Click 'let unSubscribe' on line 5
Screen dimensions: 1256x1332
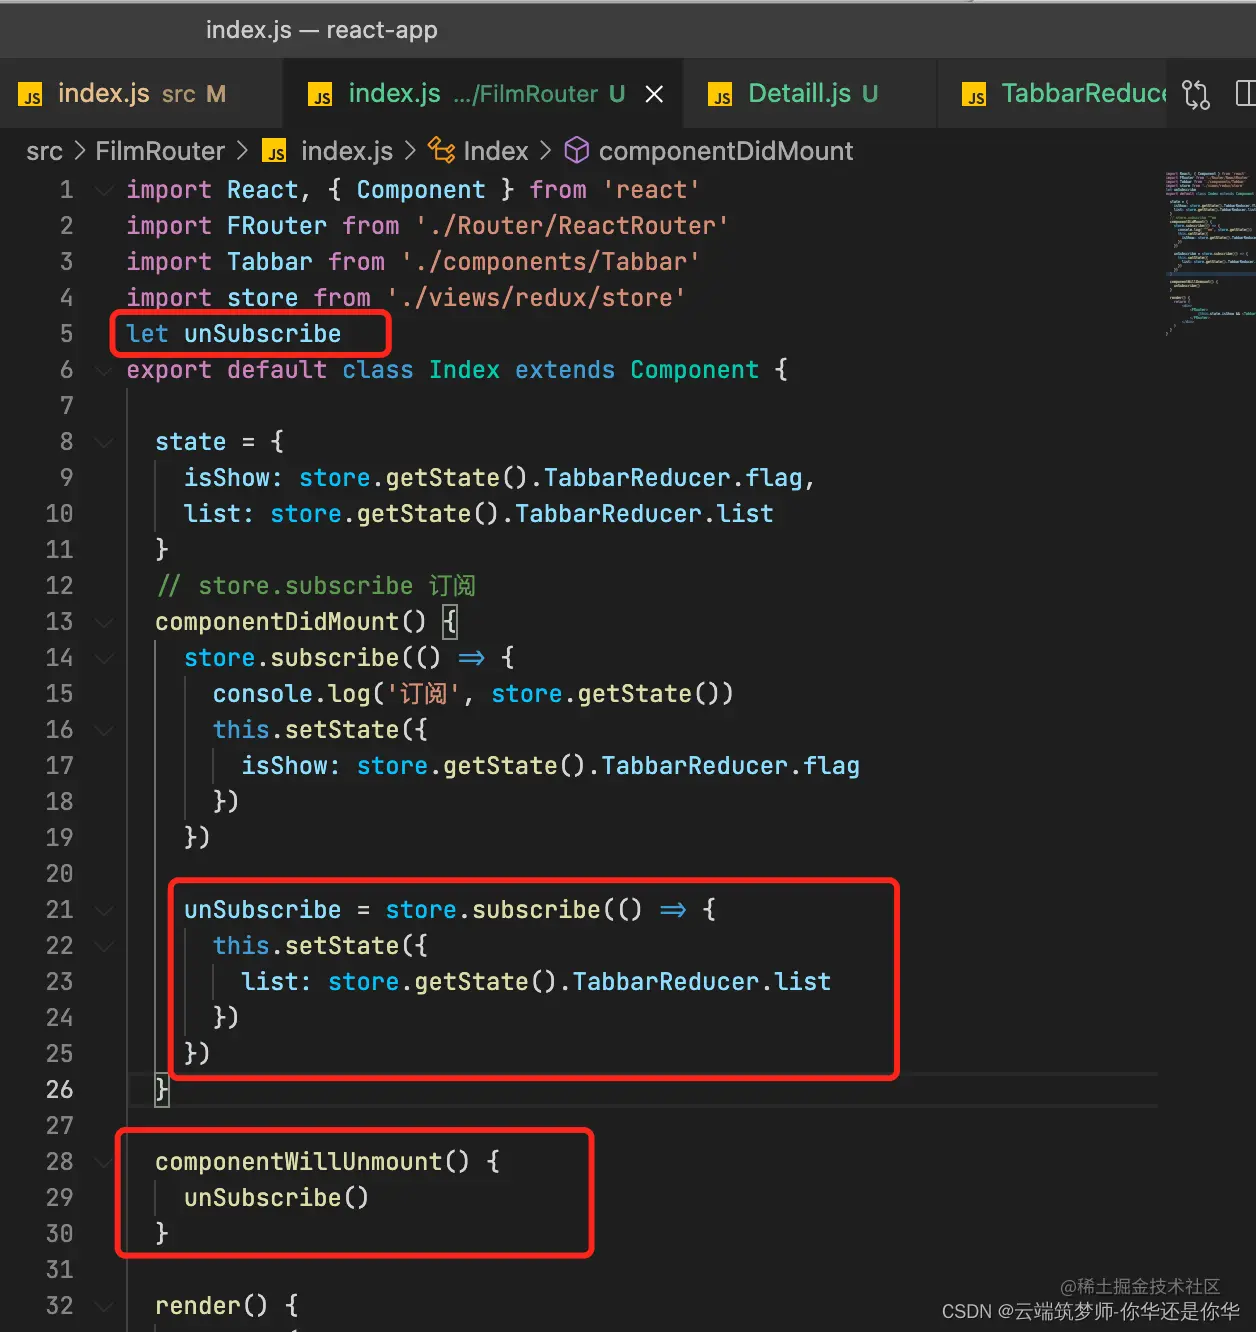coord(234,334)
